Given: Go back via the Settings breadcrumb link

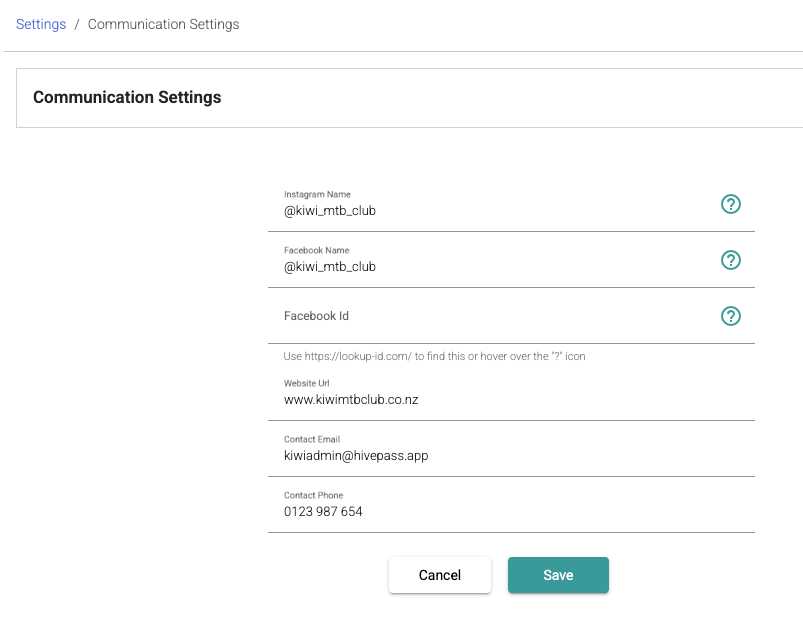Looking at the screenshot, I should coord(41,24).
